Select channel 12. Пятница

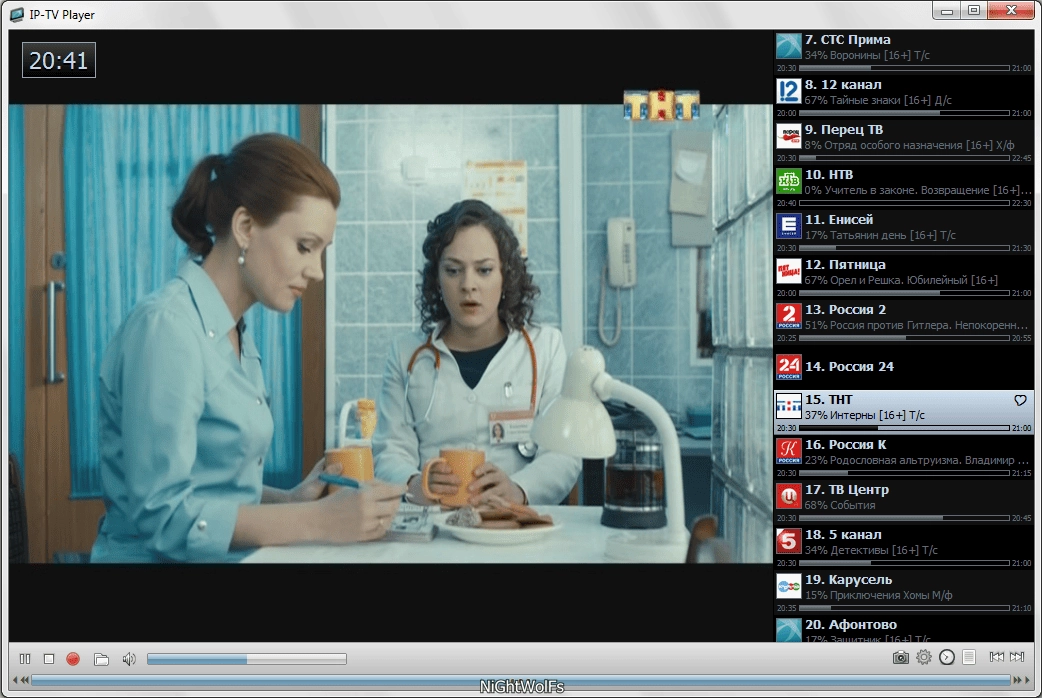[x=904, y=278]
